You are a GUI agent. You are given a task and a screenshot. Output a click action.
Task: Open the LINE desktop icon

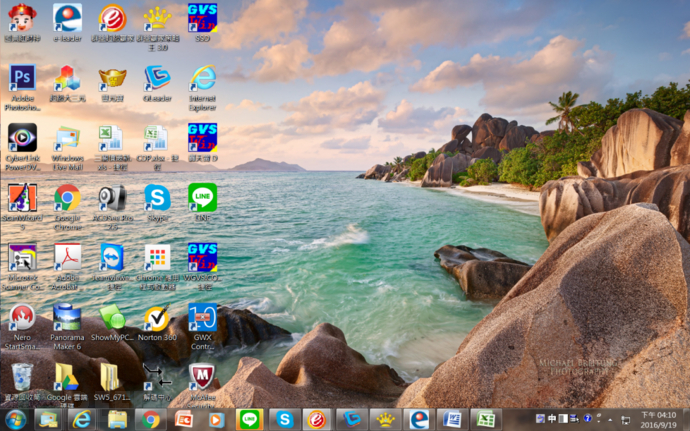(x=202, y=197)
